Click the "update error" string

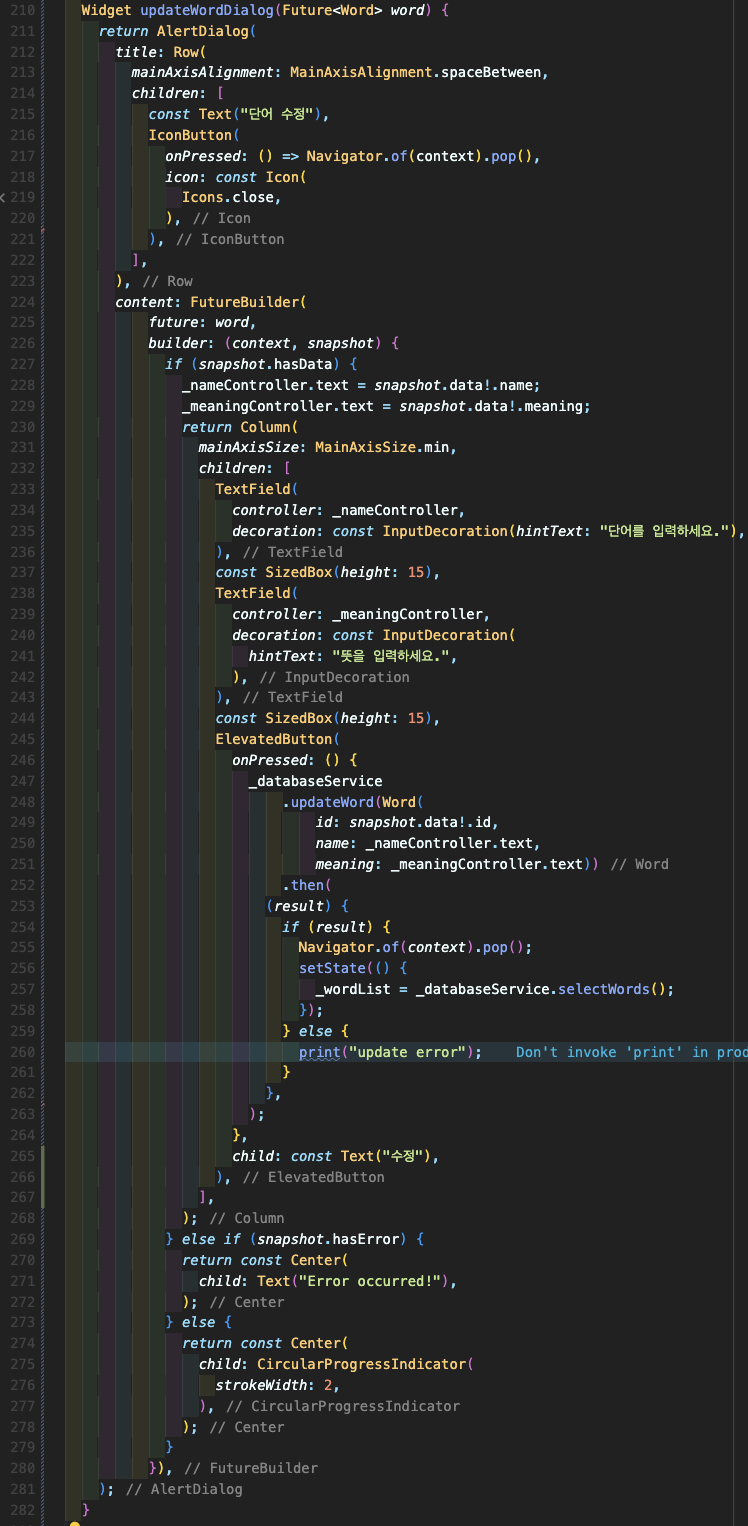coord(406,1052)
